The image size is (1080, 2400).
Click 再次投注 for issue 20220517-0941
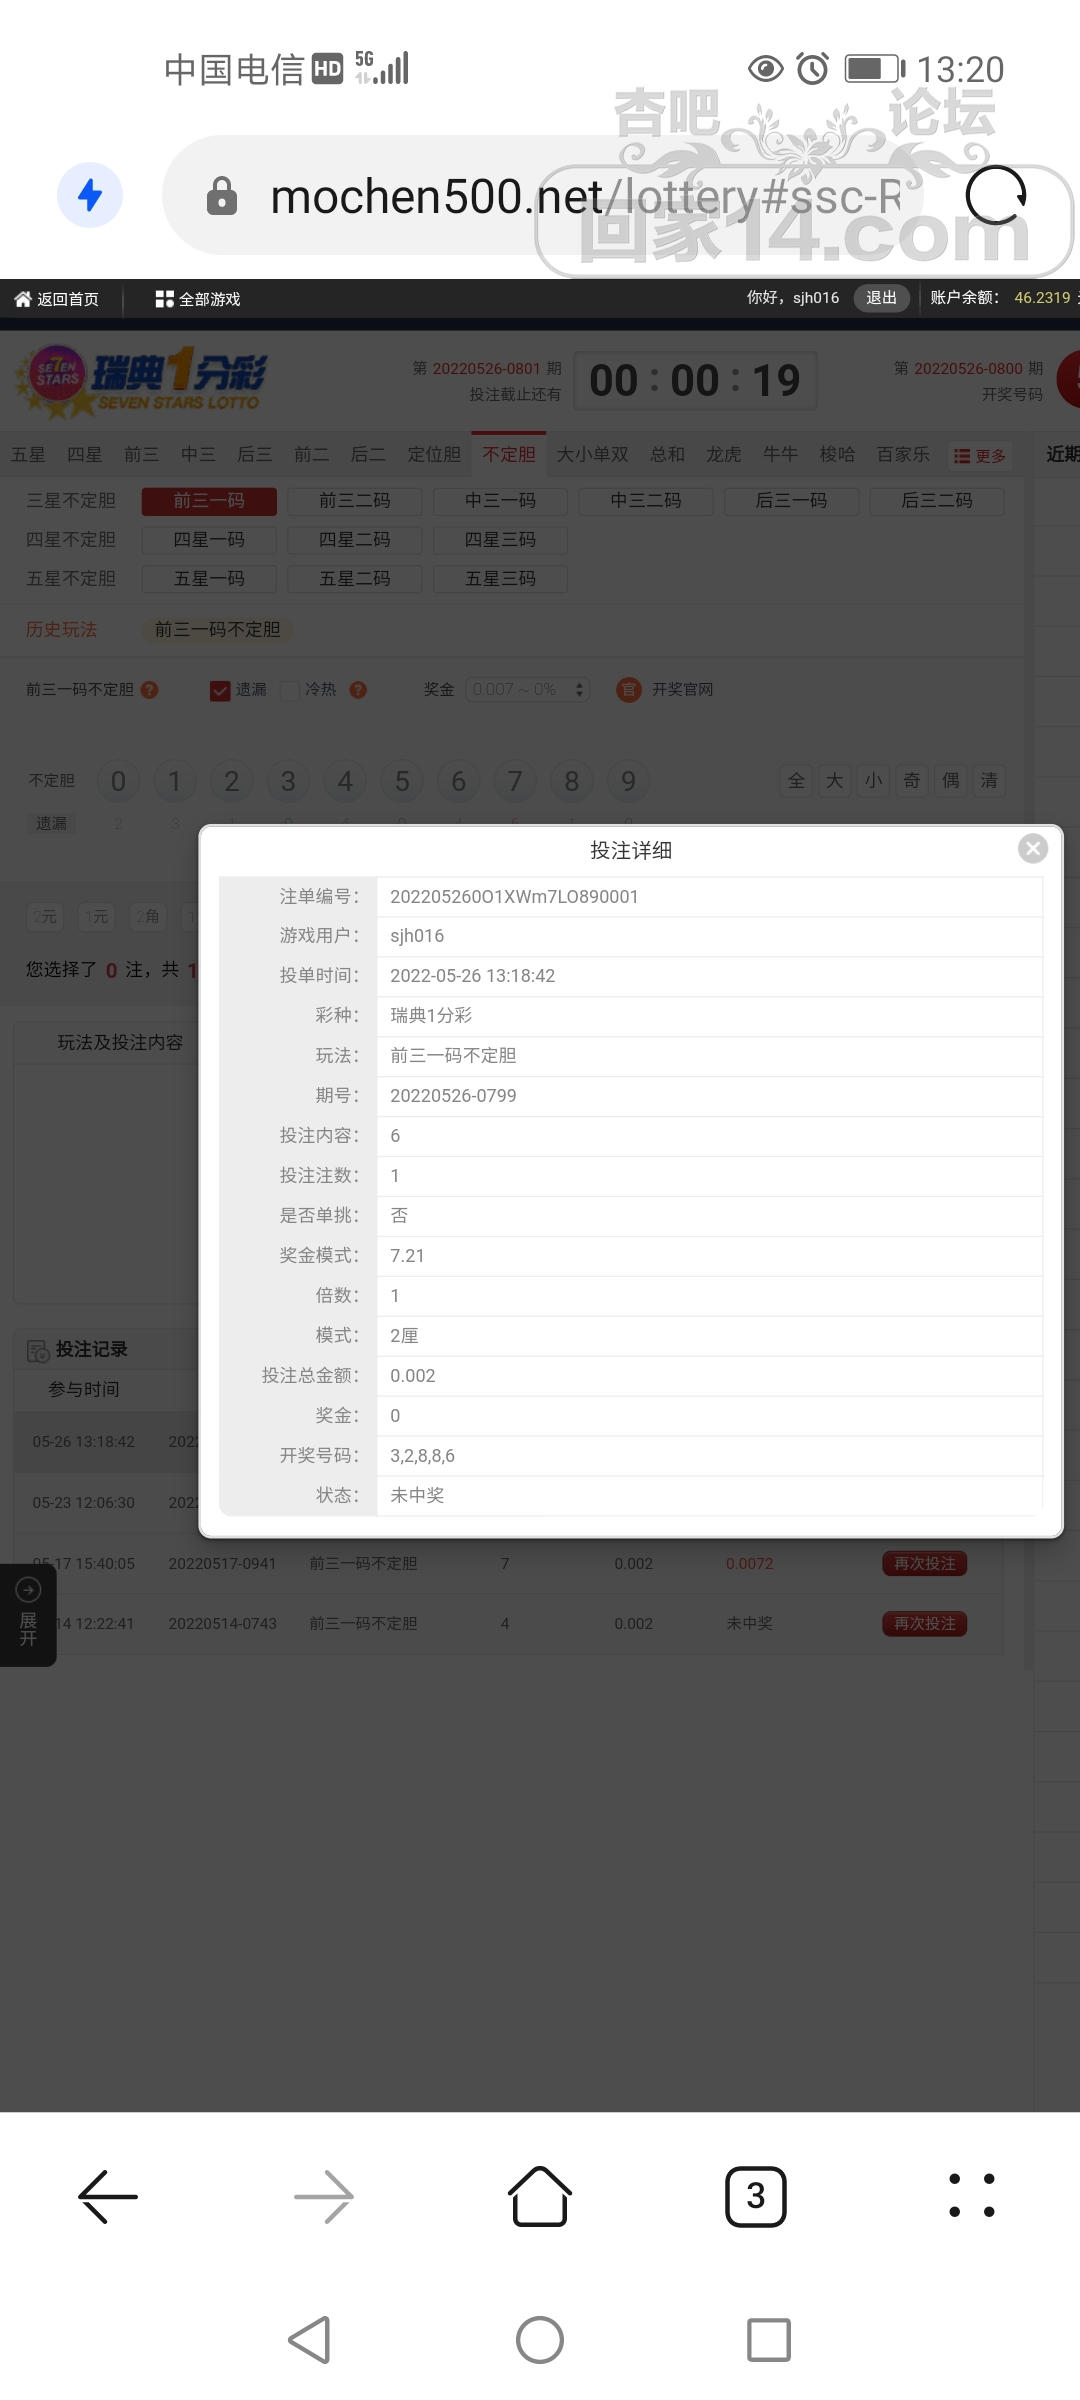924,1564
